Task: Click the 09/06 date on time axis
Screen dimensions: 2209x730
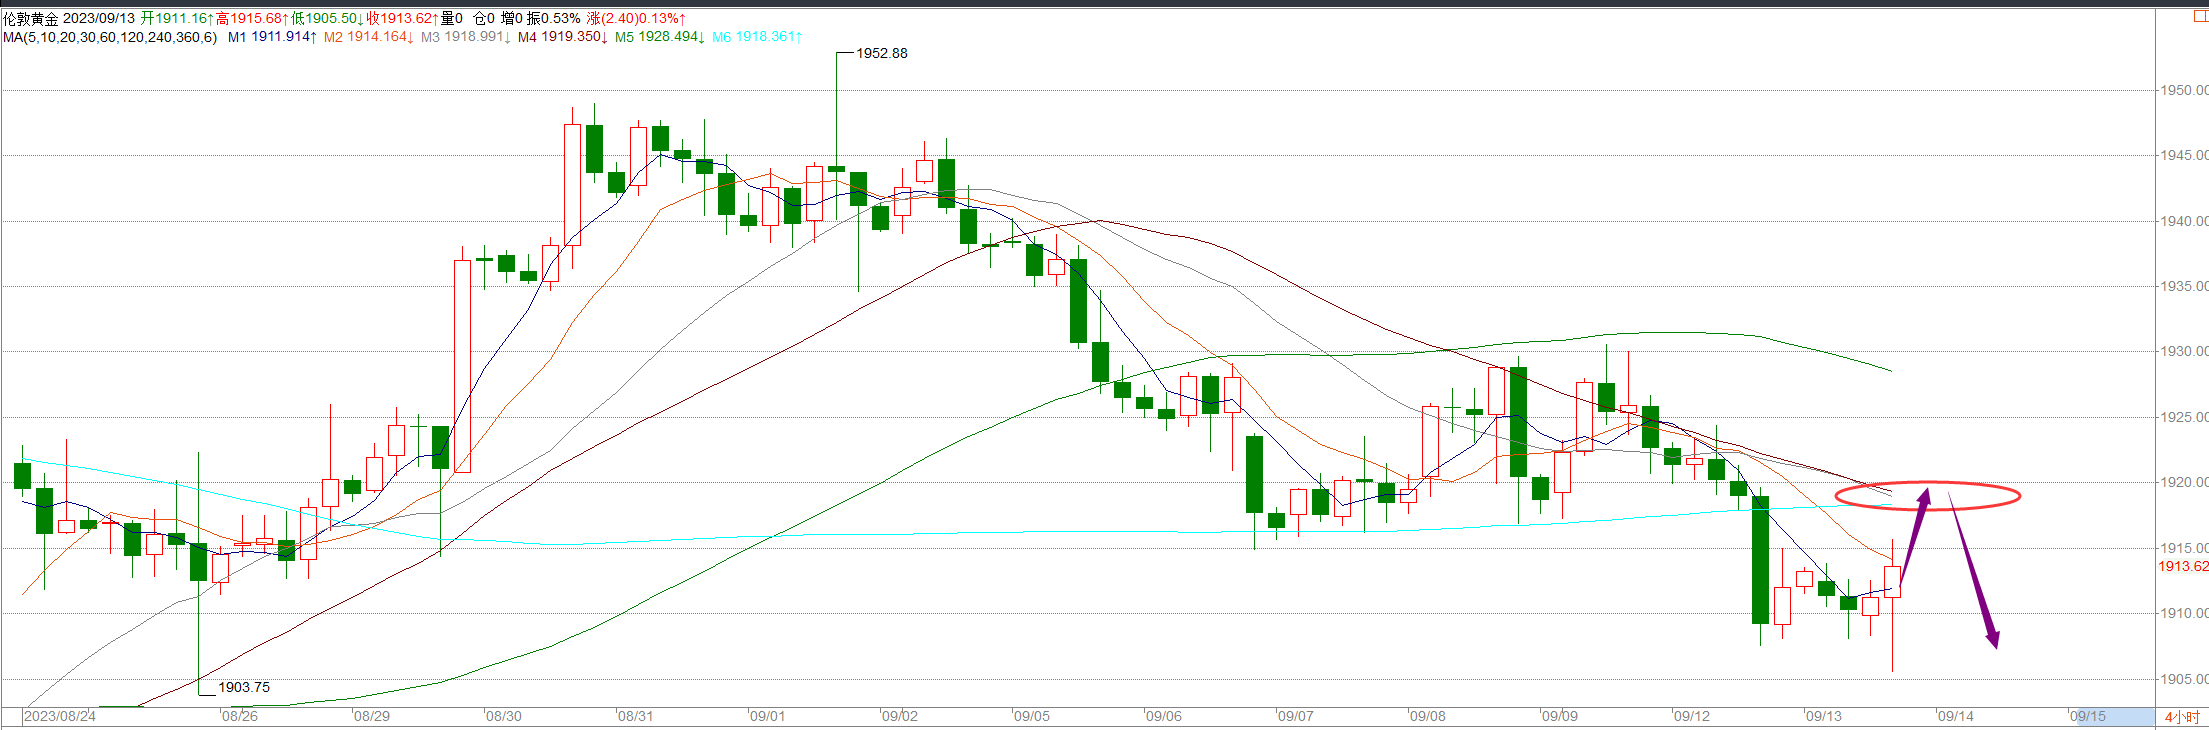Action: [x=1164, y=716]
